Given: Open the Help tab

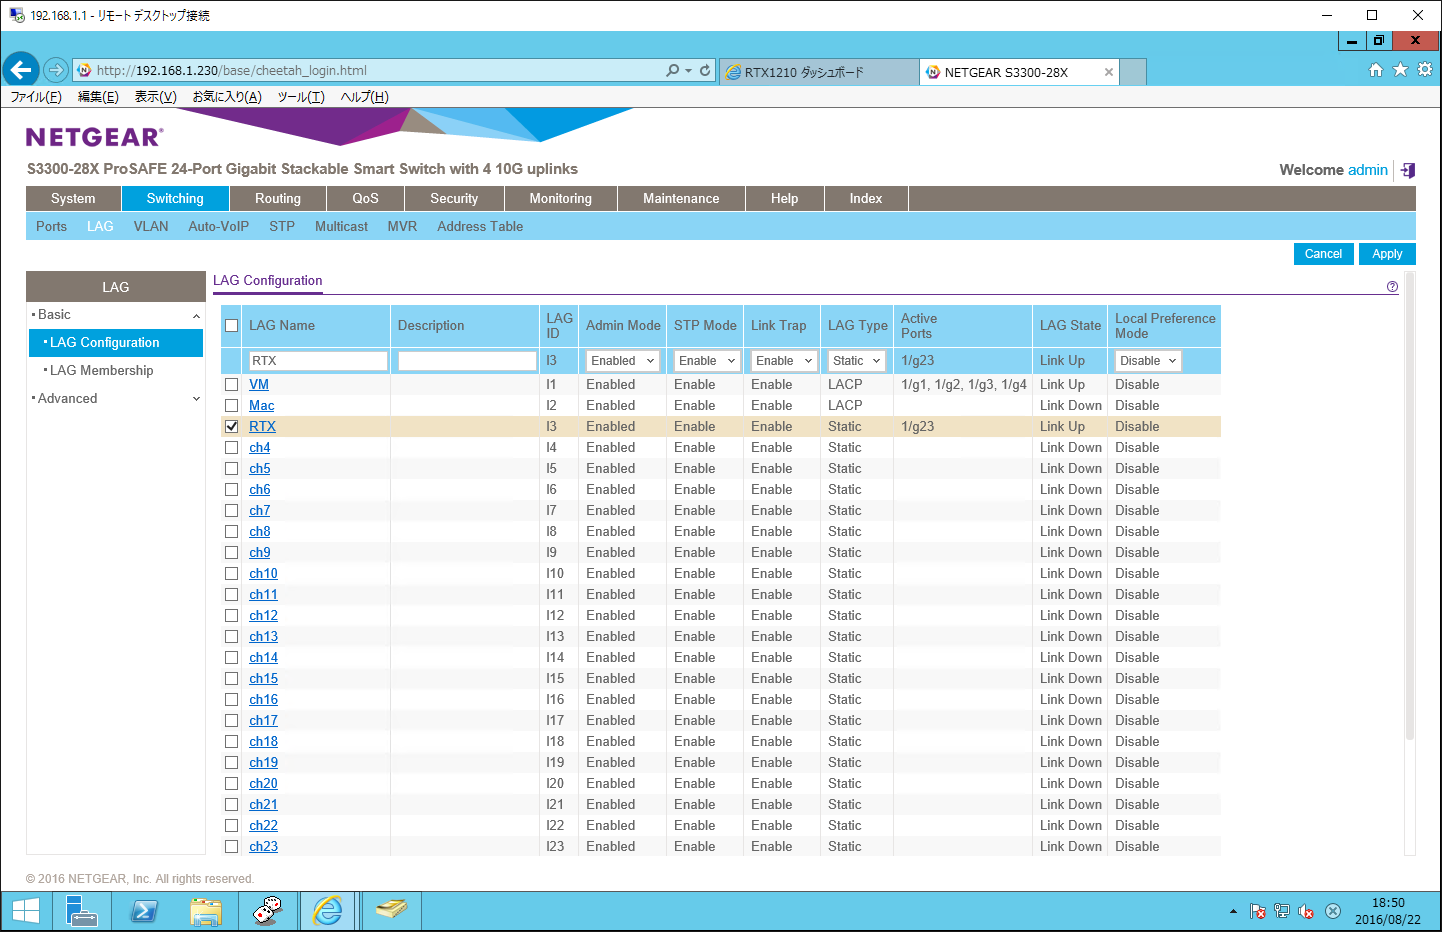Looking at the screenshot, I should click(784, 198).
